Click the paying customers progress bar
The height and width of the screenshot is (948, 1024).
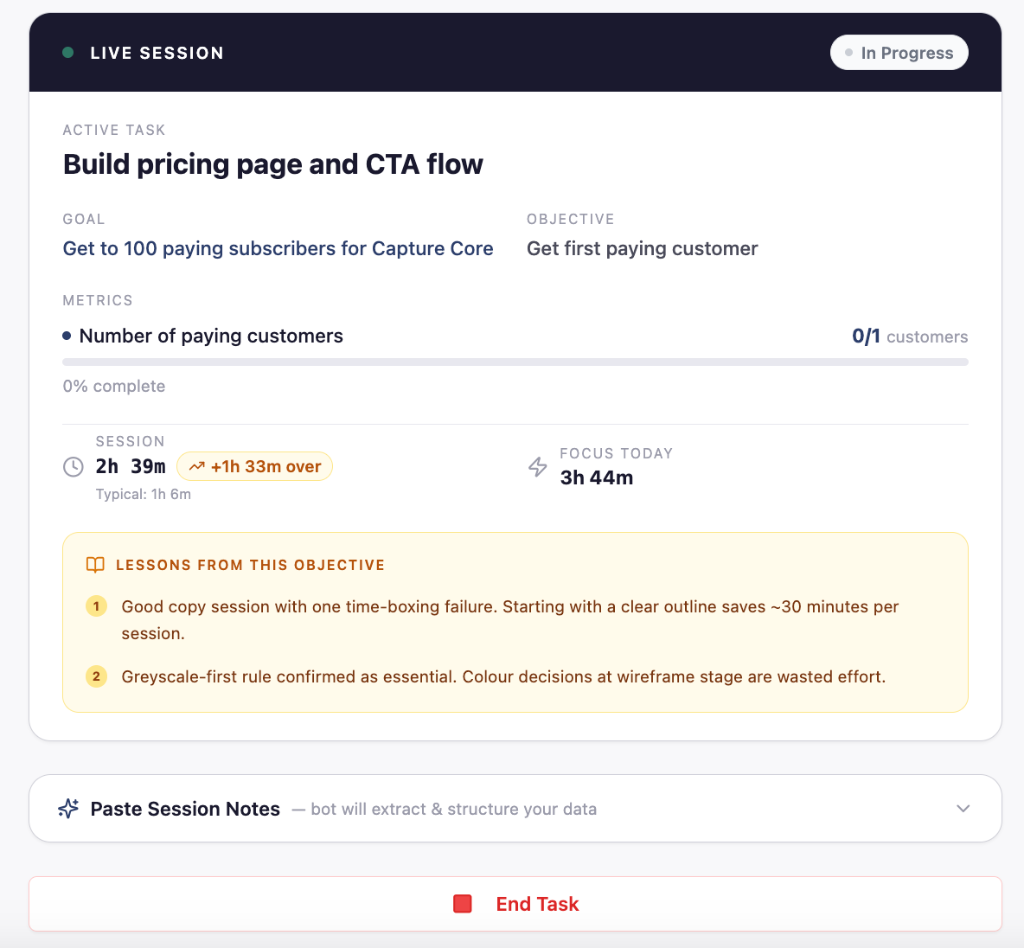[x=515, y=362]
